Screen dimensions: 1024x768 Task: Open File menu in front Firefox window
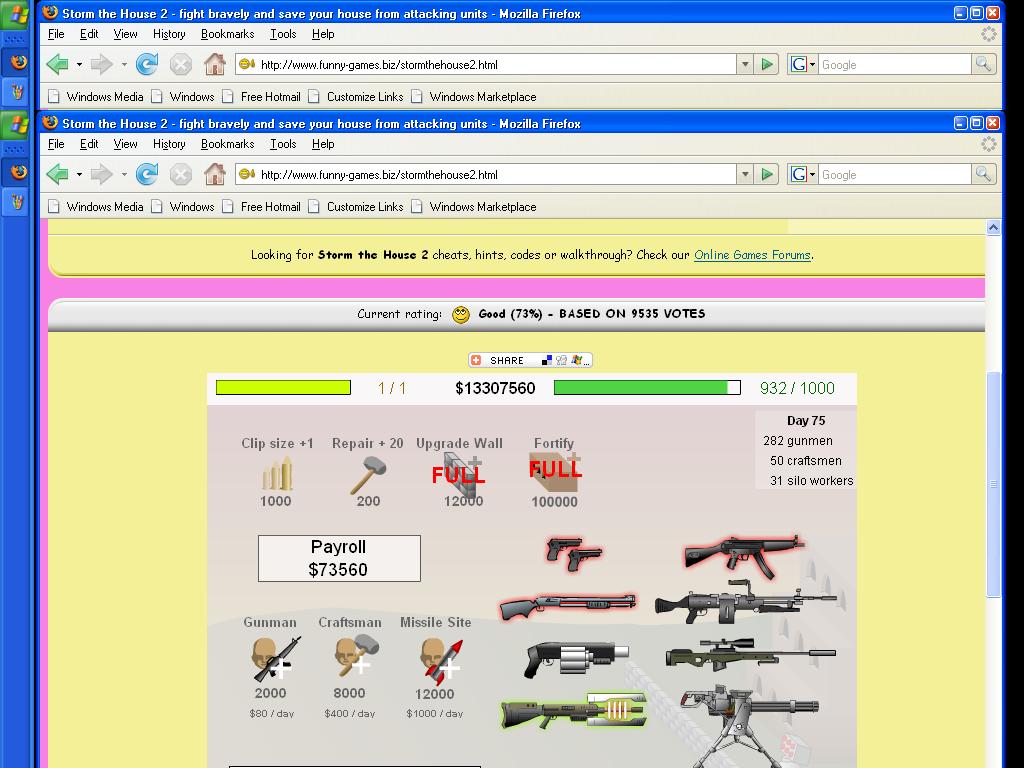(x=56, y=144)
